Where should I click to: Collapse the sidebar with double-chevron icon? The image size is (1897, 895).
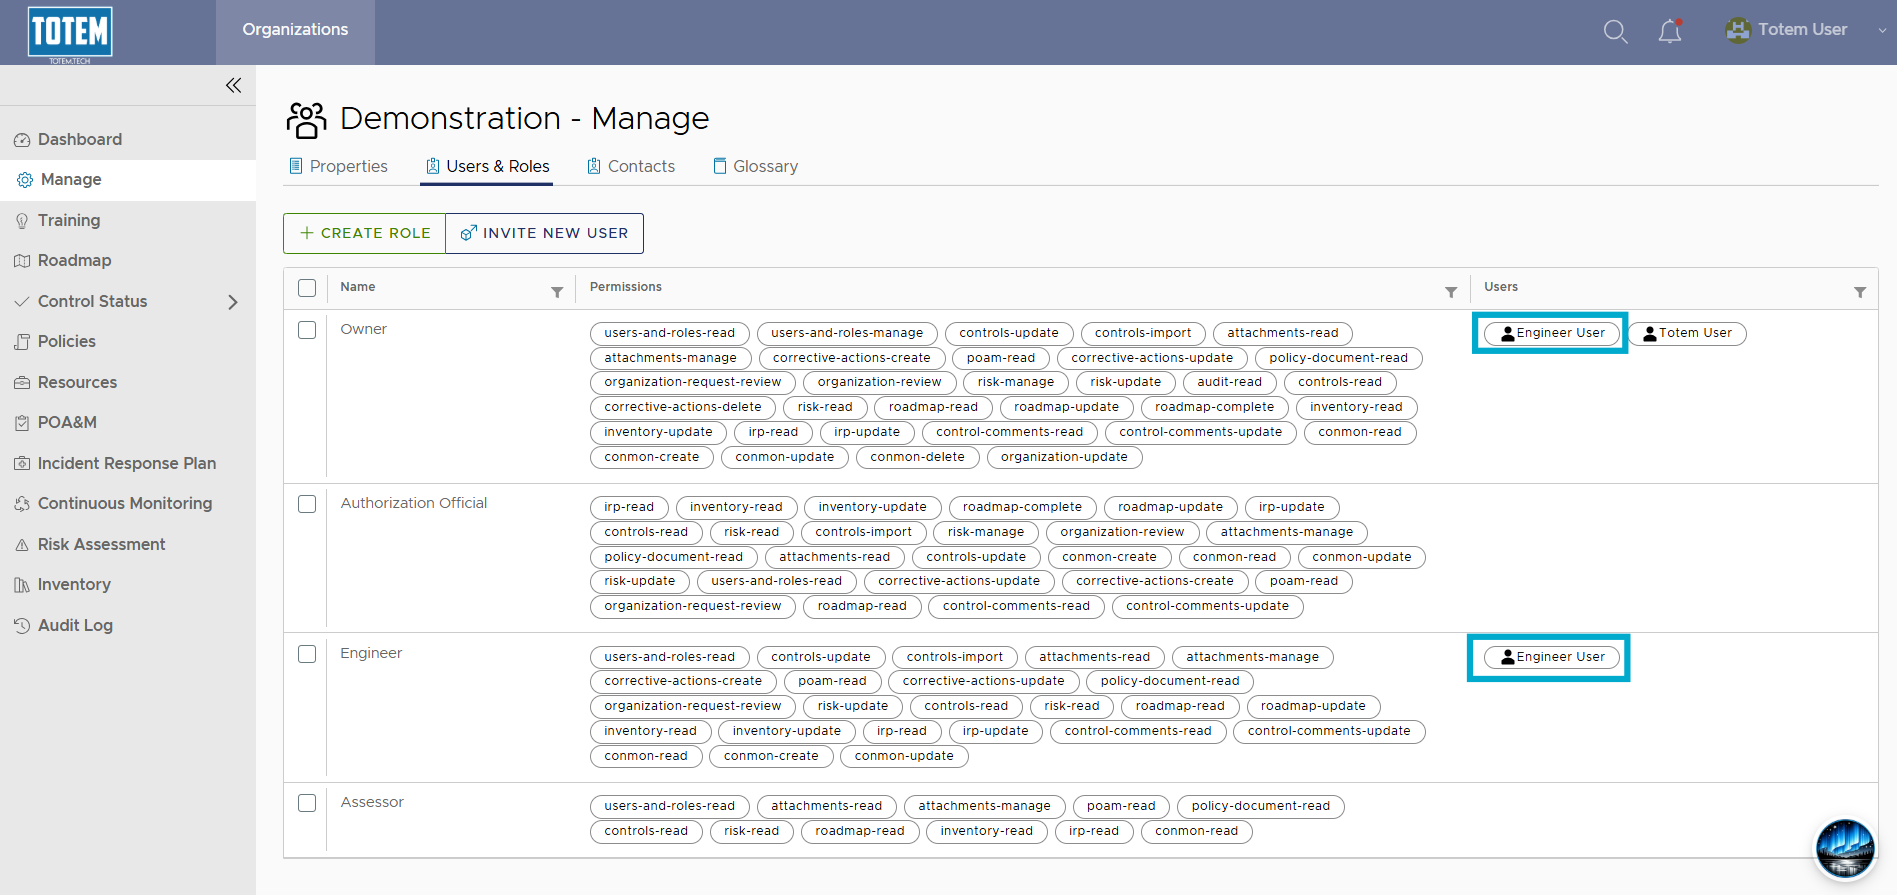tap(233, 85)
